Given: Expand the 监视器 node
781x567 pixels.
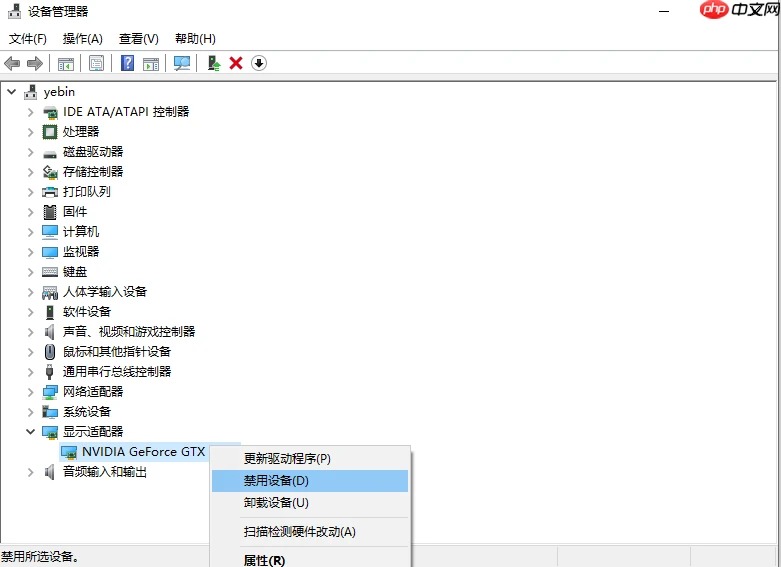Looking at the screenshot, I should coord(30,252).
